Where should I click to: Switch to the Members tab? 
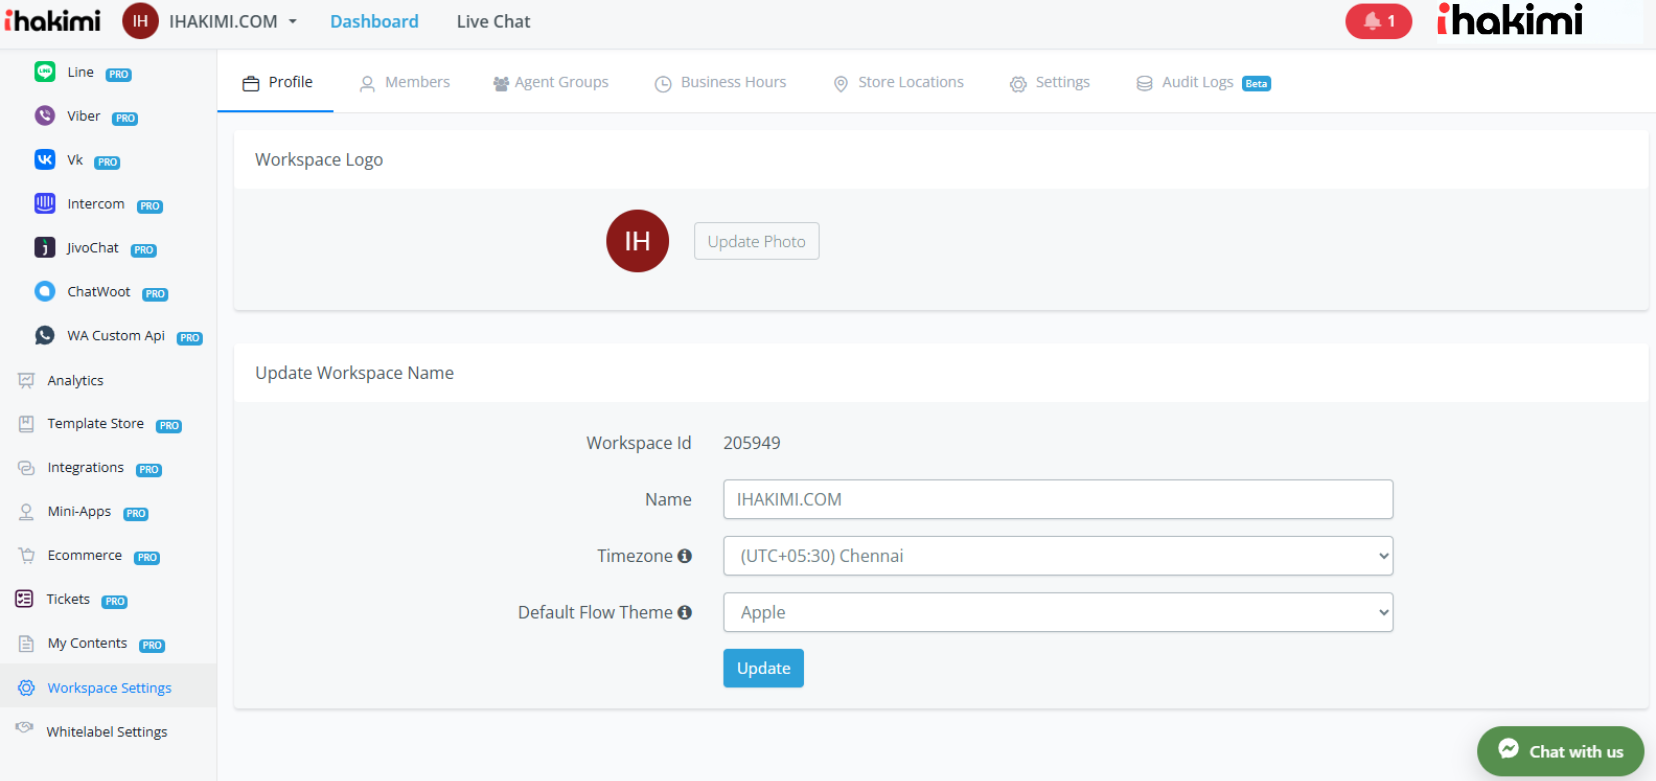tap(405, 83)
